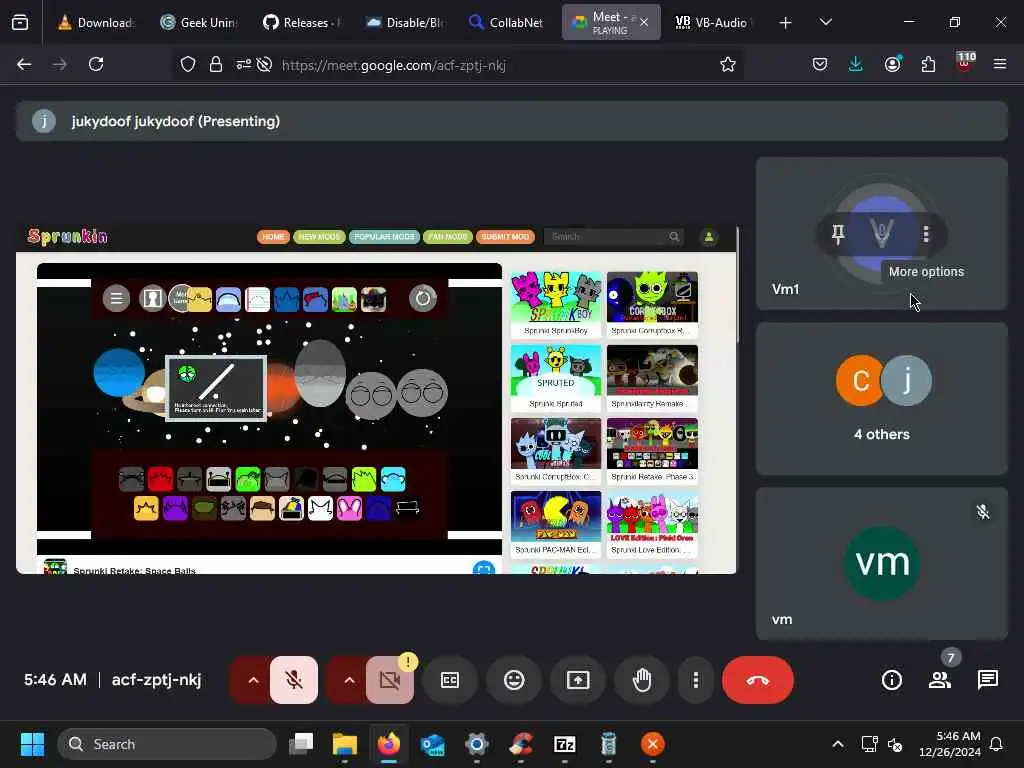The width and height of the screenshot is (1024, 768).
Task: Show hidden tray icons chevron
Action: pos(838,744)
